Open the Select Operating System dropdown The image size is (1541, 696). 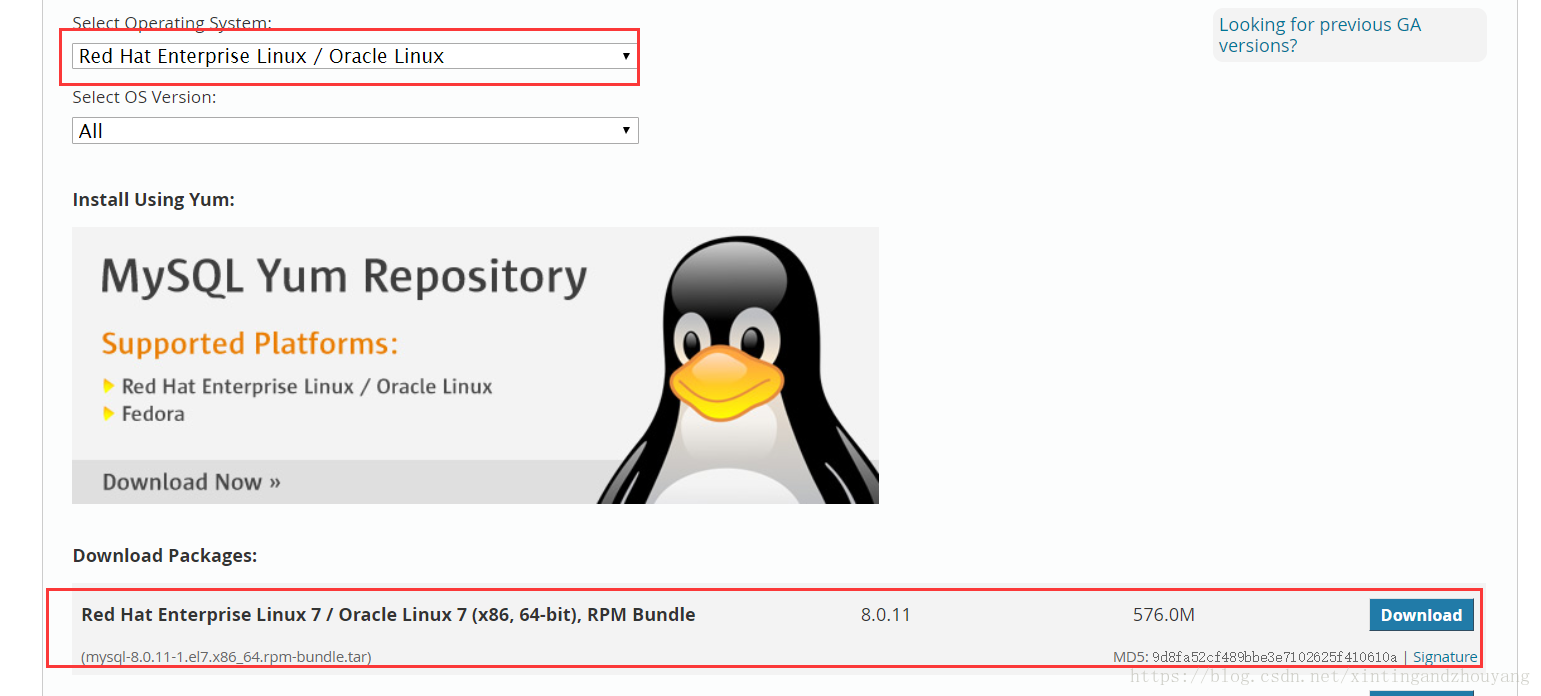[355, 56]
